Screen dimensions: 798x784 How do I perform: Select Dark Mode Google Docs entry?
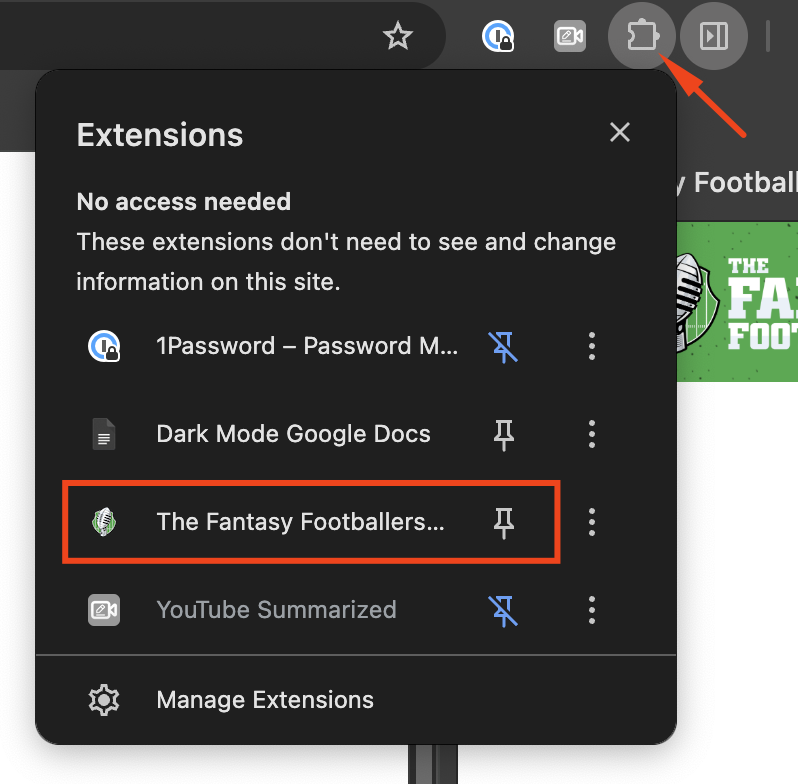coord(276,434)
